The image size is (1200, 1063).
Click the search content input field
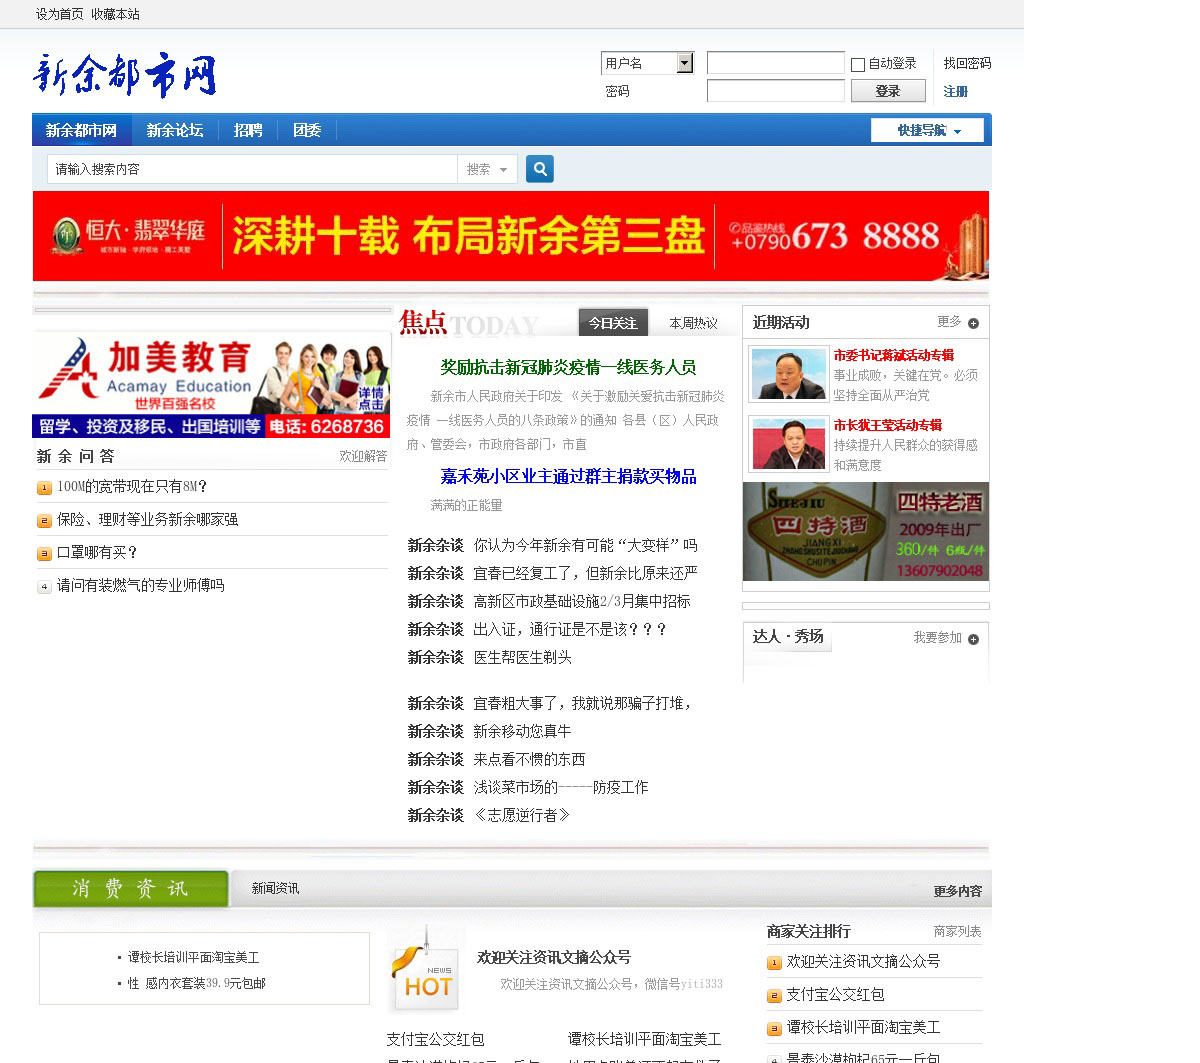point(252,169)
